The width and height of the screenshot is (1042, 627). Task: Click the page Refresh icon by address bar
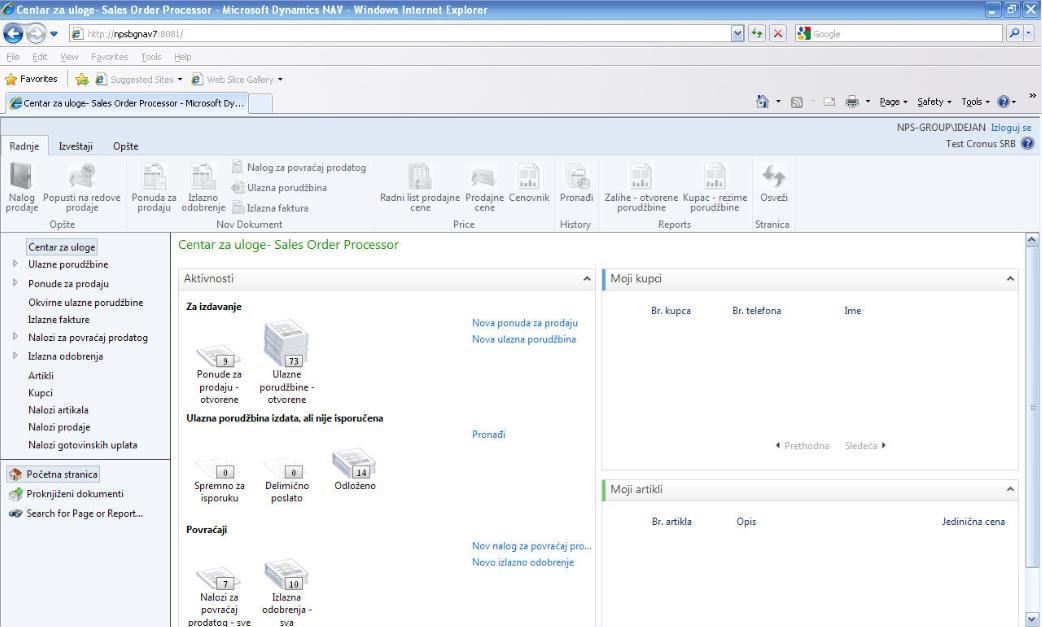click(x=757, y=33)
